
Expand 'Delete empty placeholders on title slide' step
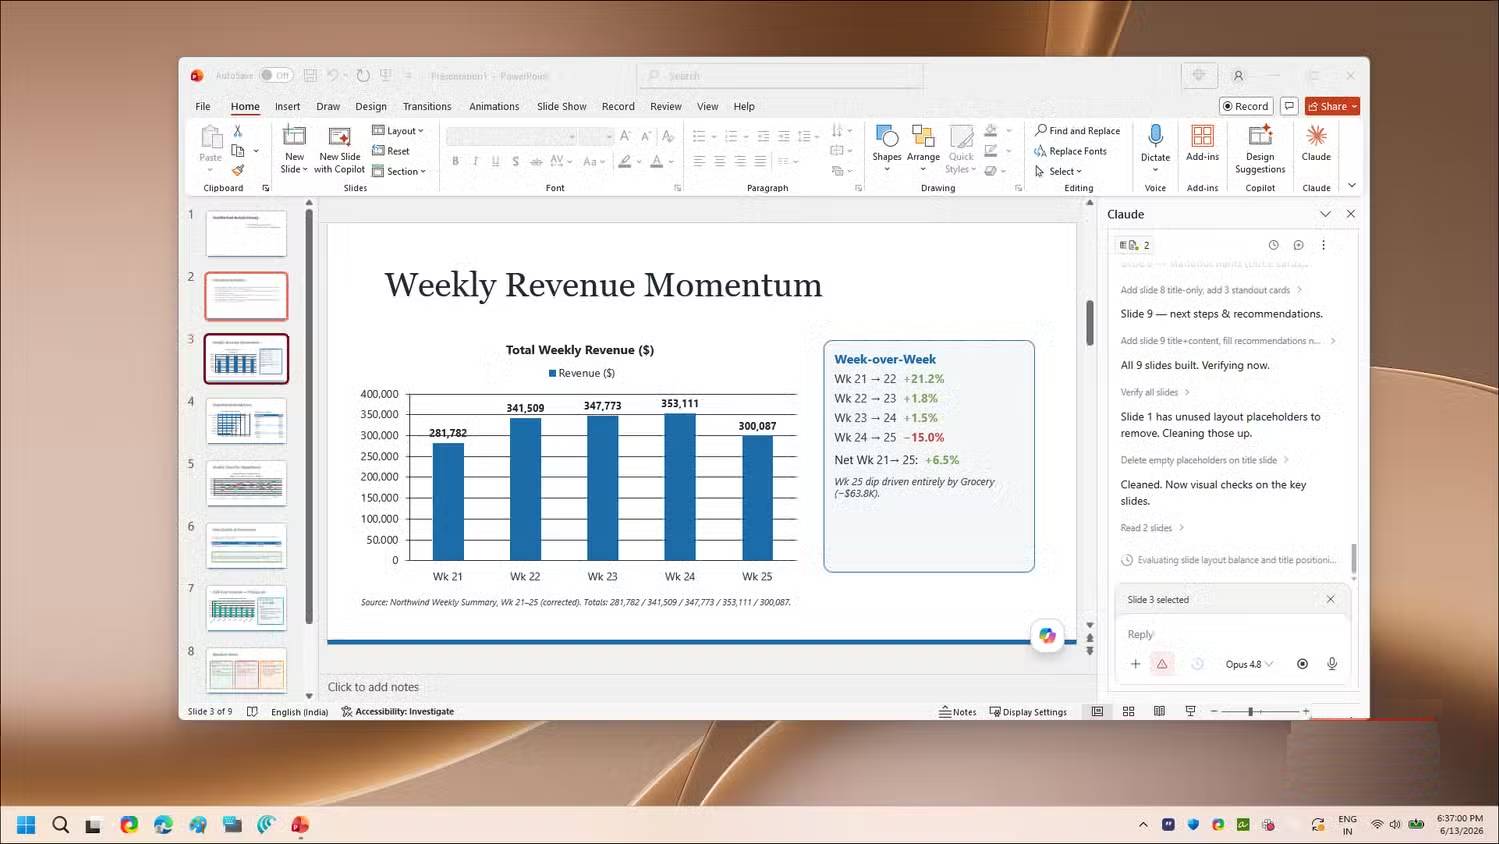[x=1205, y=460]
